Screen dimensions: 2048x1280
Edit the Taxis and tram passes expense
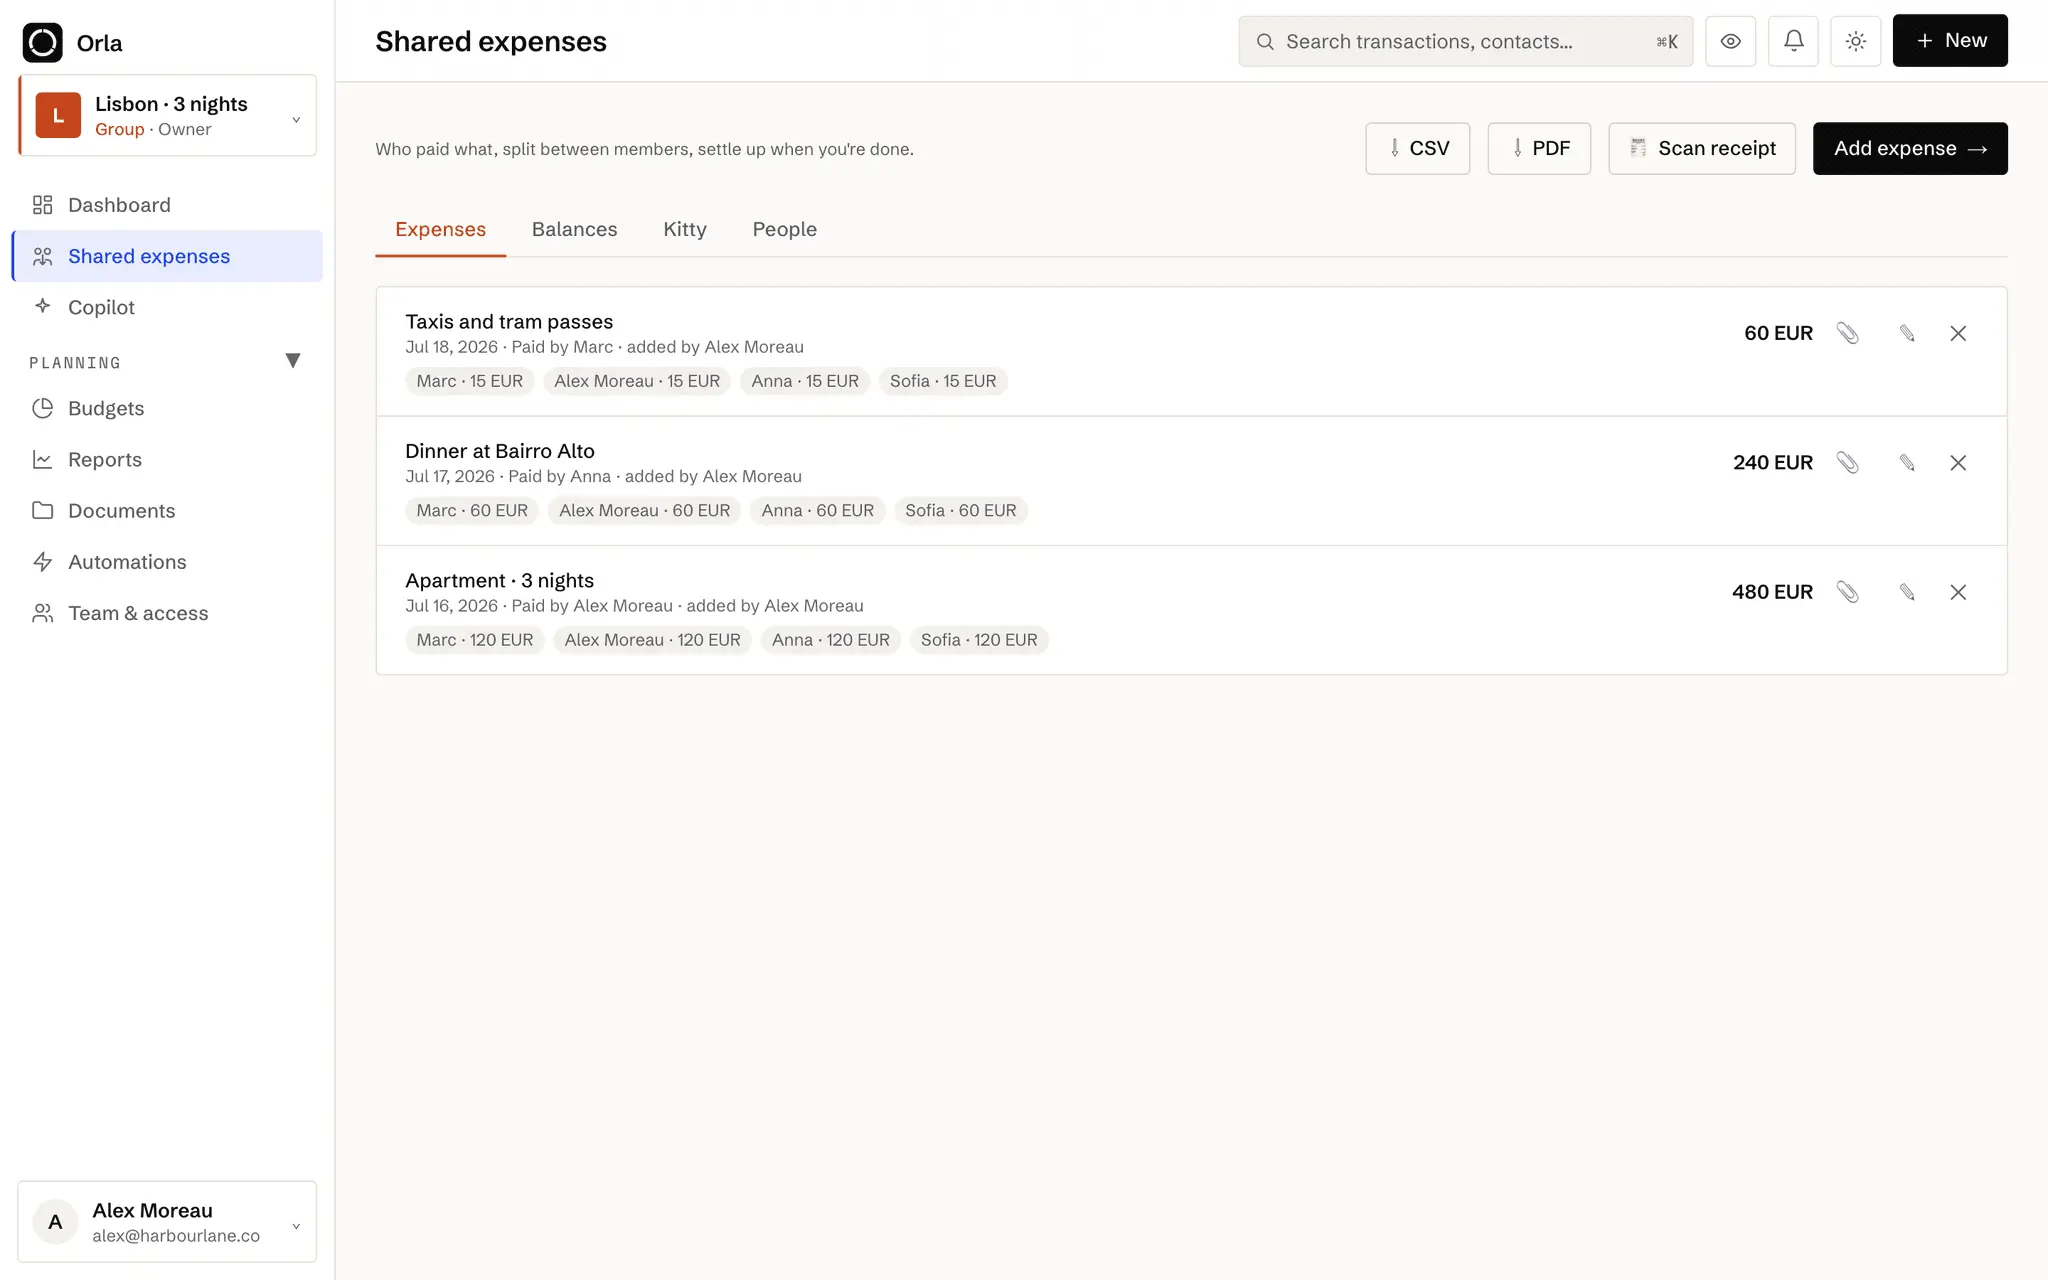1906,333
